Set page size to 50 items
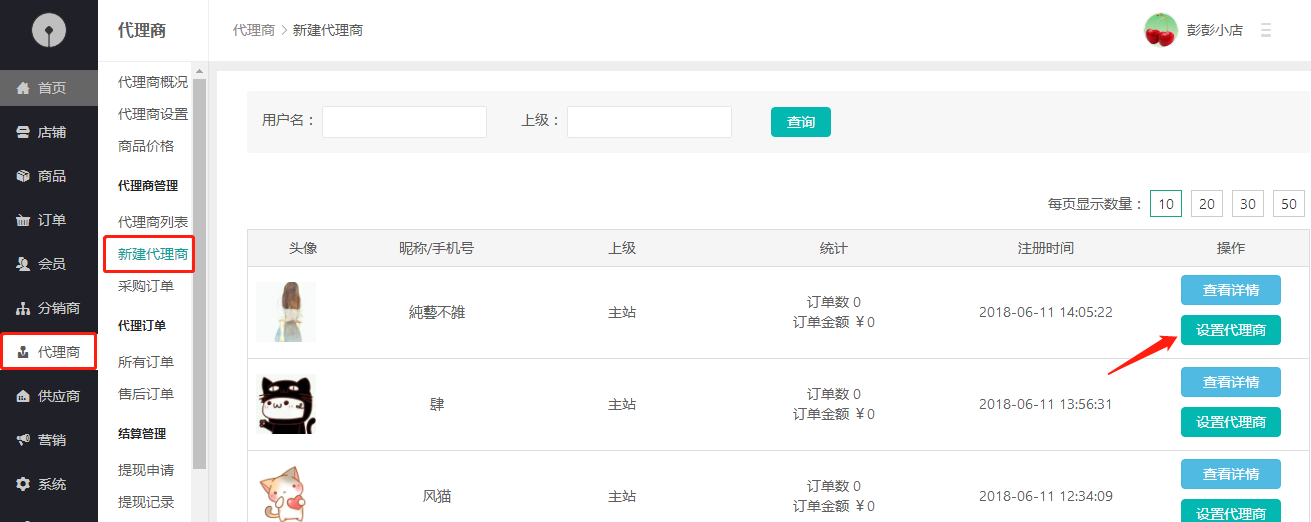 point(1288,204)
